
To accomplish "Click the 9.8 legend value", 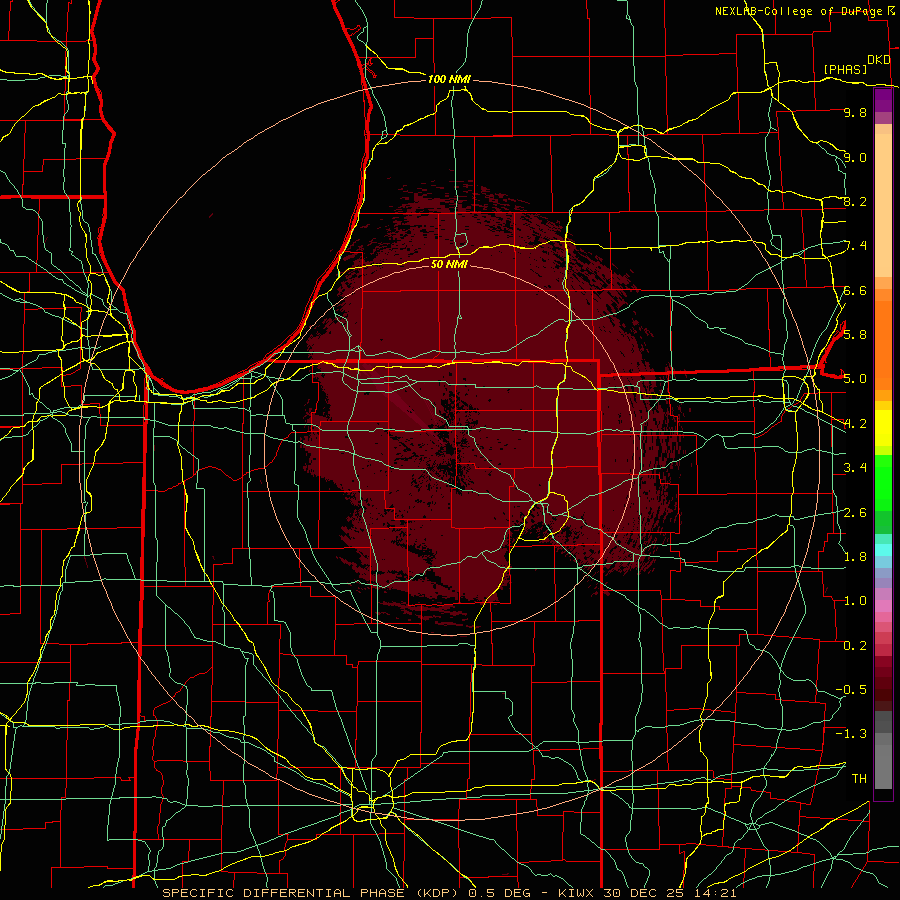I will (x=855, y=112).
